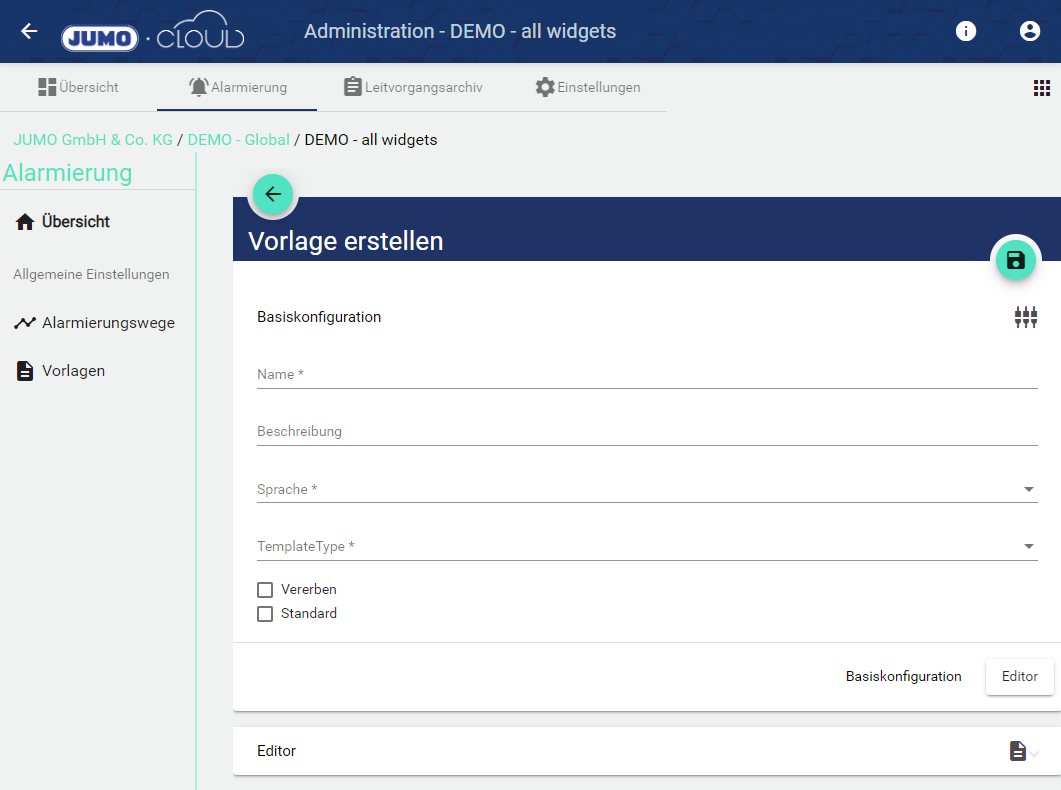Click the white back arrow in header
The height and width of the screenshot is (790, 1061).
pos(29,31)
